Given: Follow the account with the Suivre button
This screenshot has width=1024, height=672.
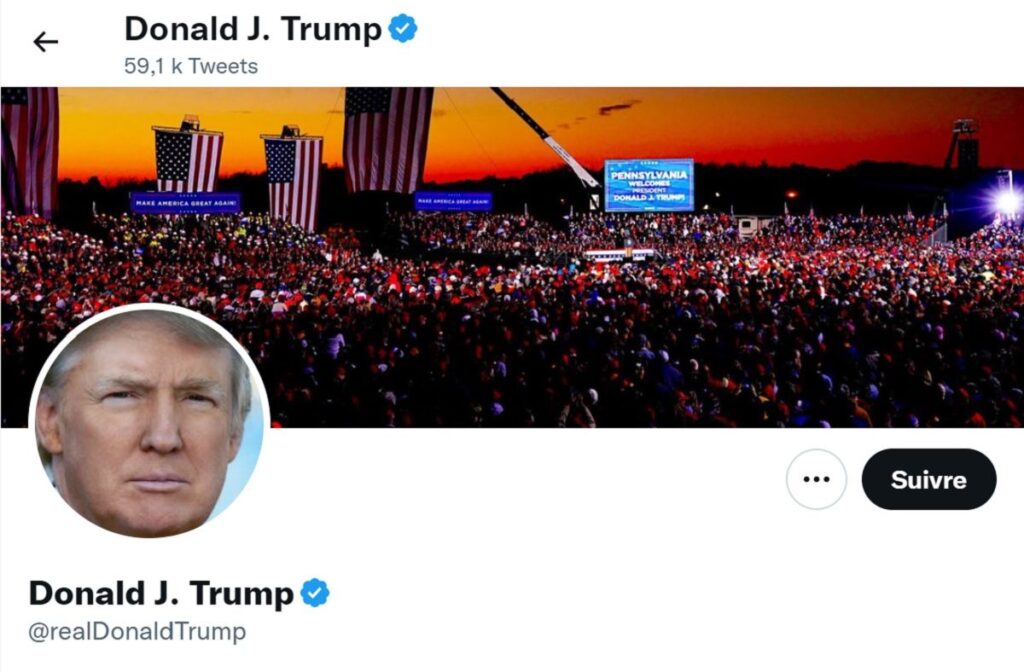Looking at the screenshot, I should 929,479.
